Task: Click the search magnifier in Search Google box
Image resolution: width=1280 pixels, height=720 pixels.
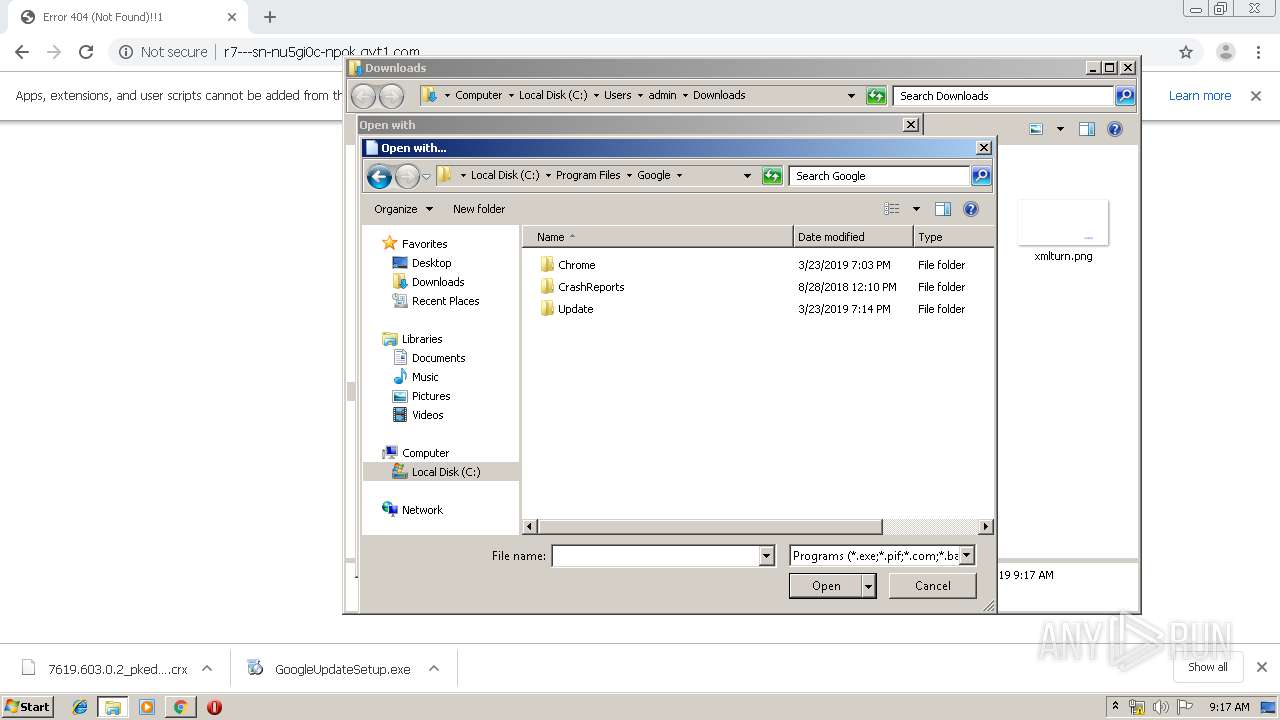Action: click(x=981, y=176)
